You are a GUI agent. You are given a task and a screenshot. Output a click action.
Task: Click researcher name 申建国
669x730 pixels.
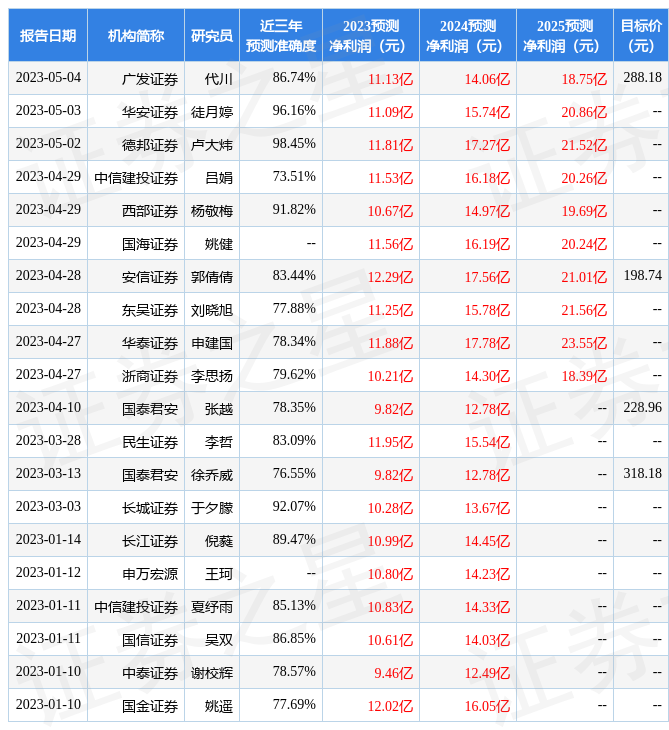212,343
